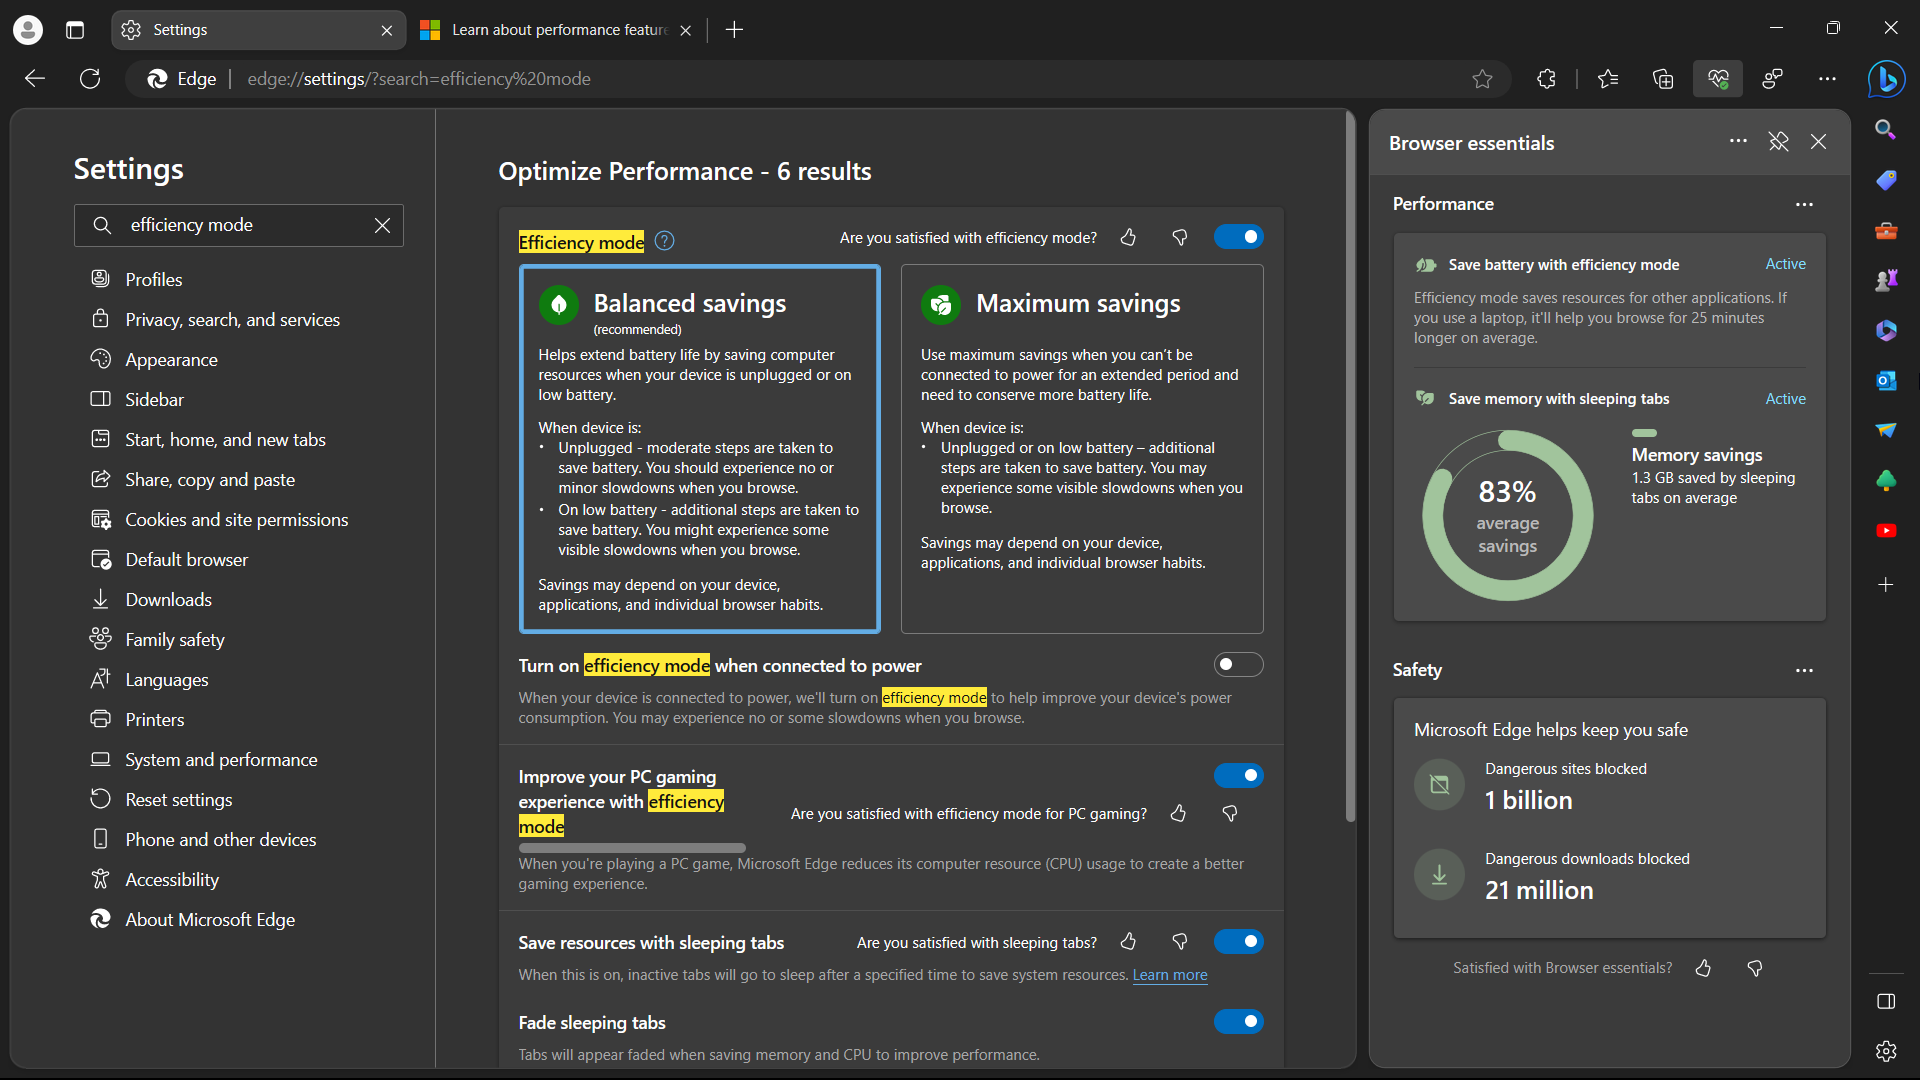The width and height of the screenshot is (1920, 1080).
Task: Clear the efficiency mode search text
Action: 382,226
